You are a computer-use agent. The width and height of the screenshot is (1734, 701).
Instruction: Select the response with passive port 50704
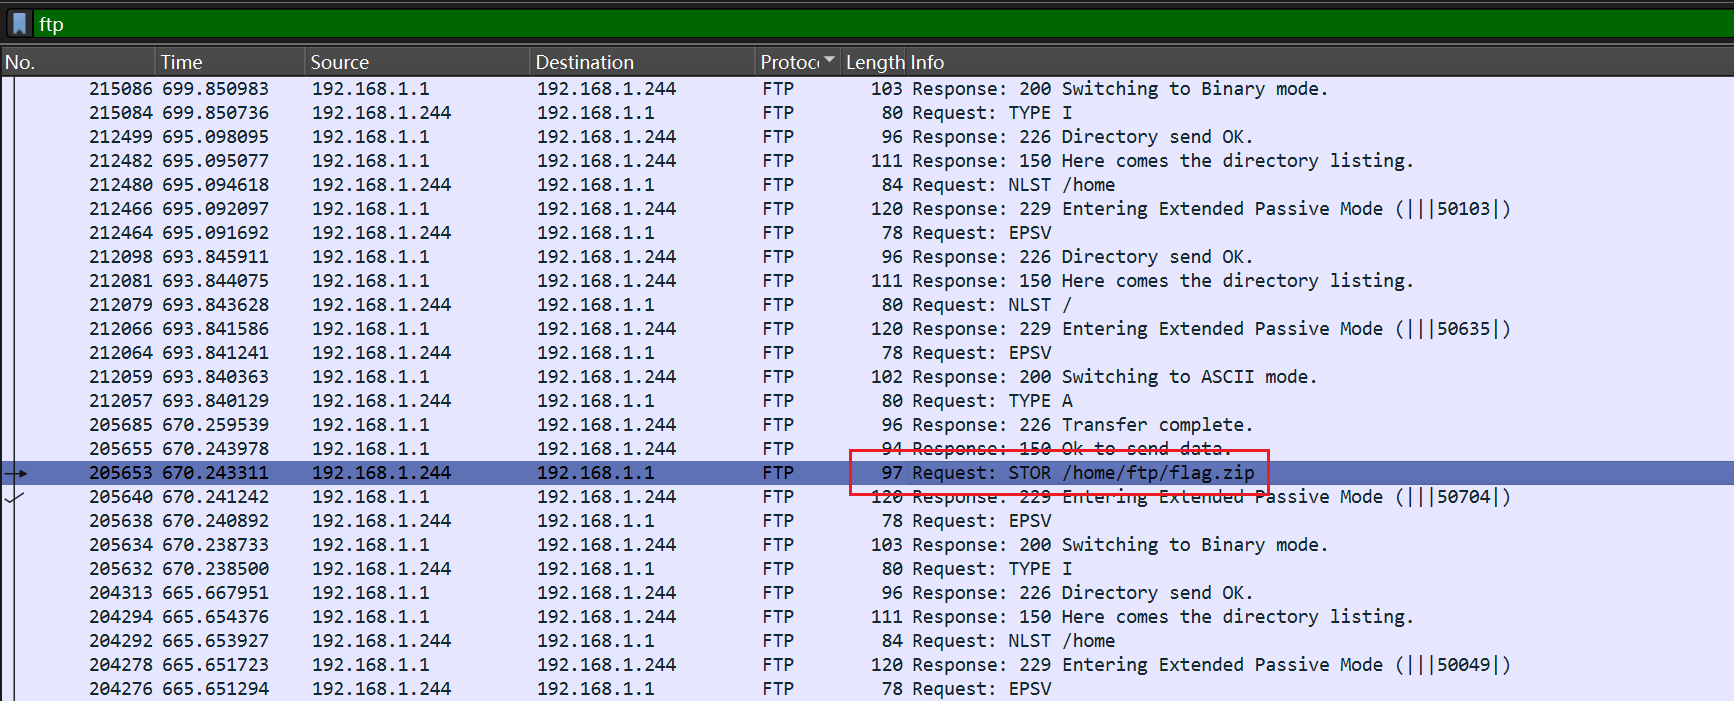point(1210,497)
